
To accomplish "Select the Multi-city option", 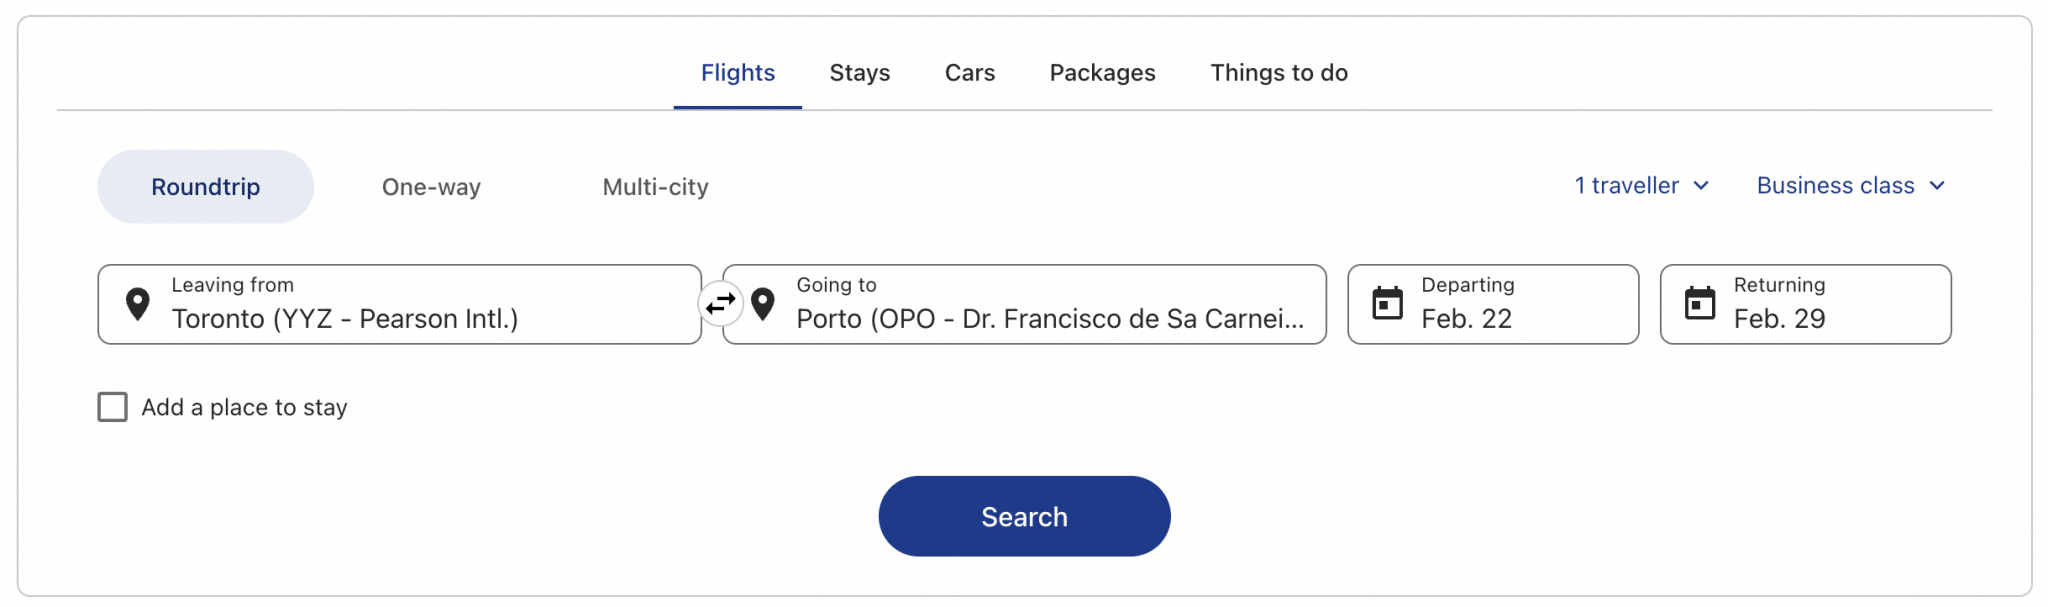I will (x=655, y=186).
